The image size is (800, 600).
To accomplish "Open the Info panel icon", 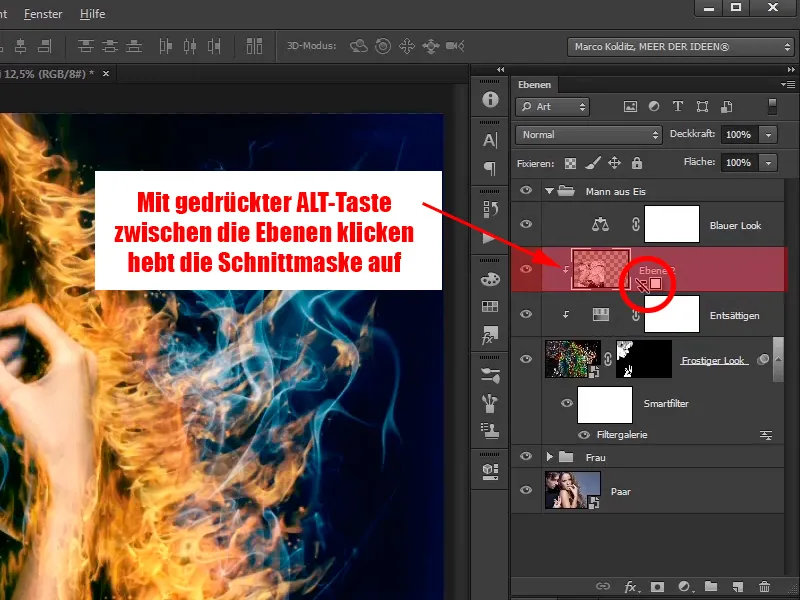I will pyautogui.click(x=490, y=99).
